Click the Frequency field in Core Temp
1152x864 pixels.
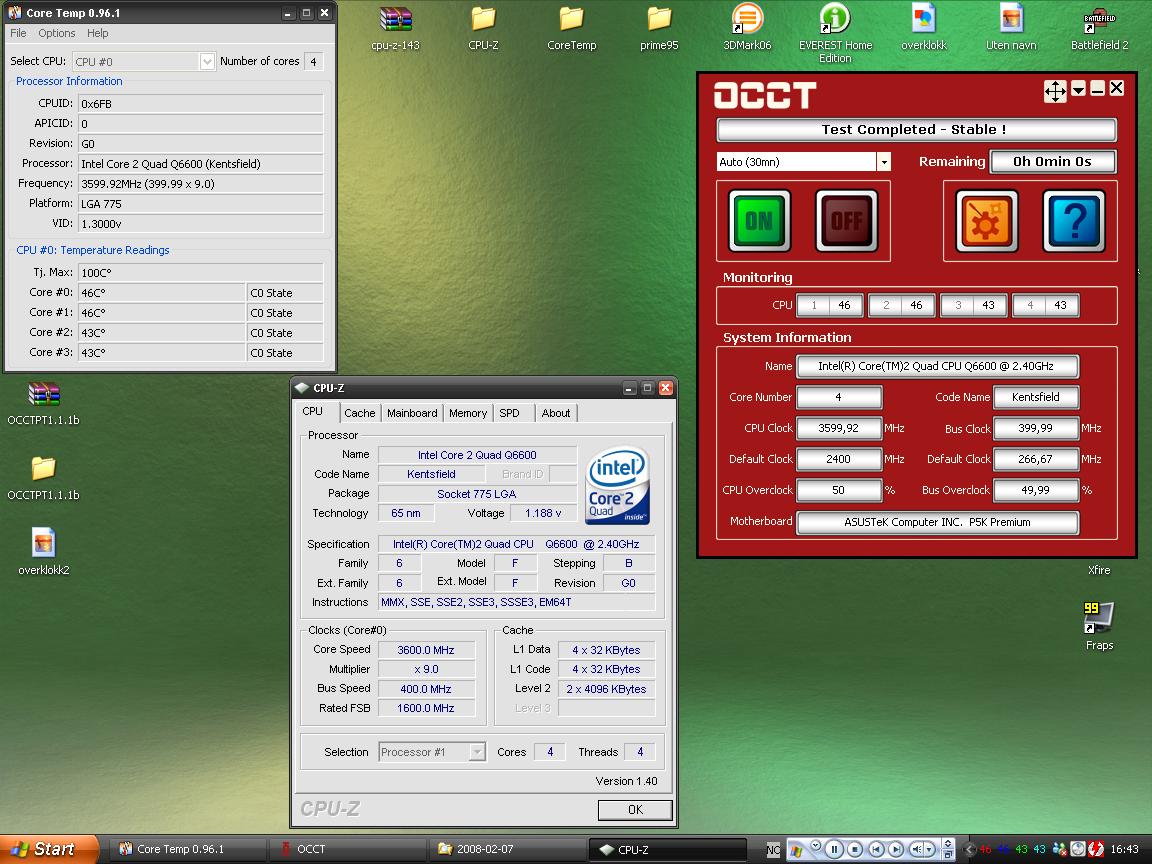(201, 184)
